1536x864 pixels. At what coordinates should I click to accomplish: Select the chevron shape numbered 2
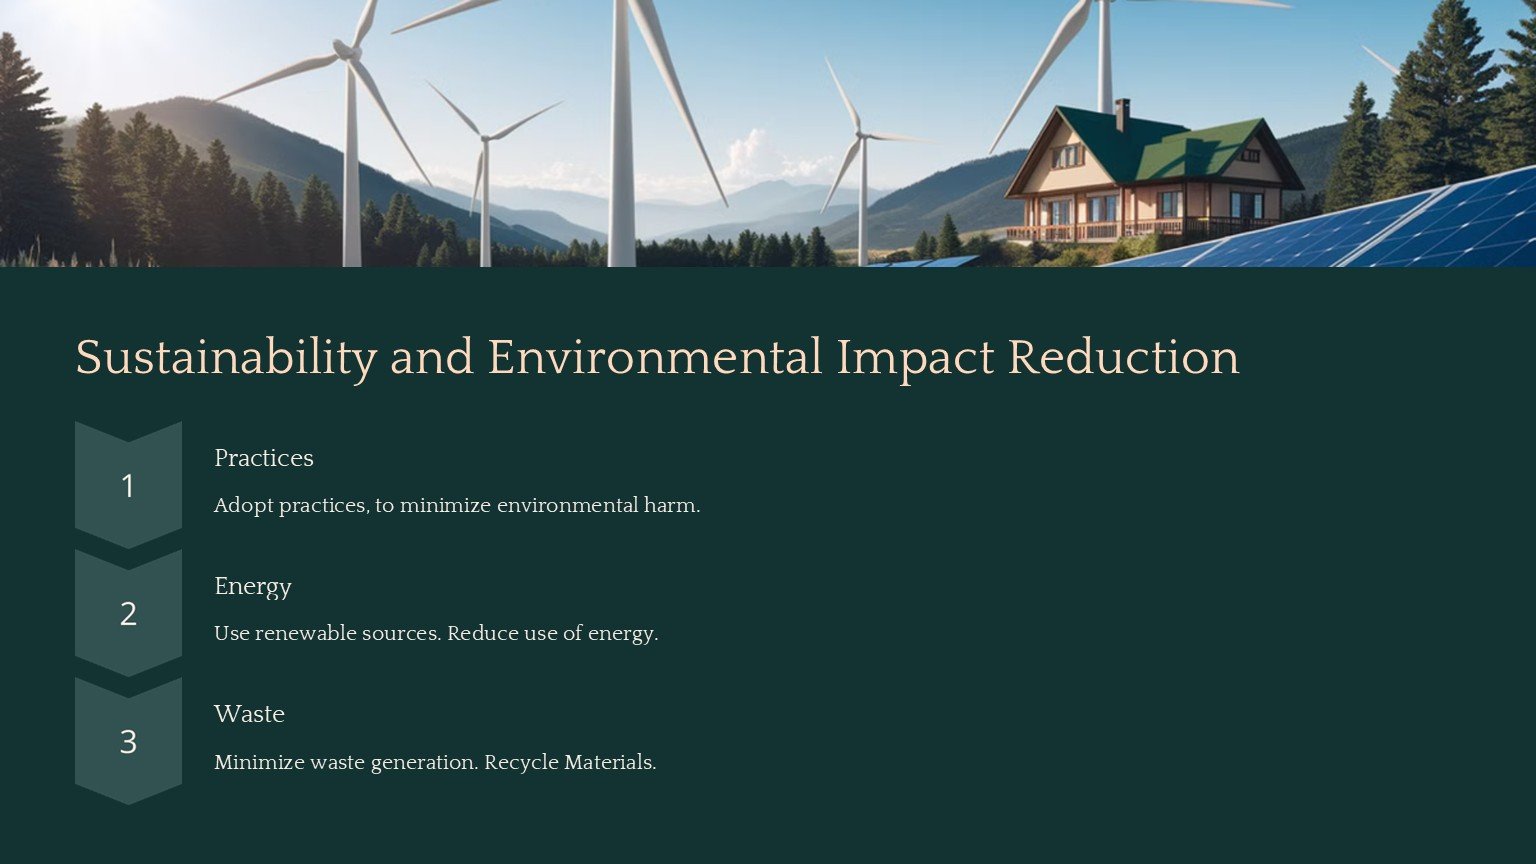pos(128,613)
